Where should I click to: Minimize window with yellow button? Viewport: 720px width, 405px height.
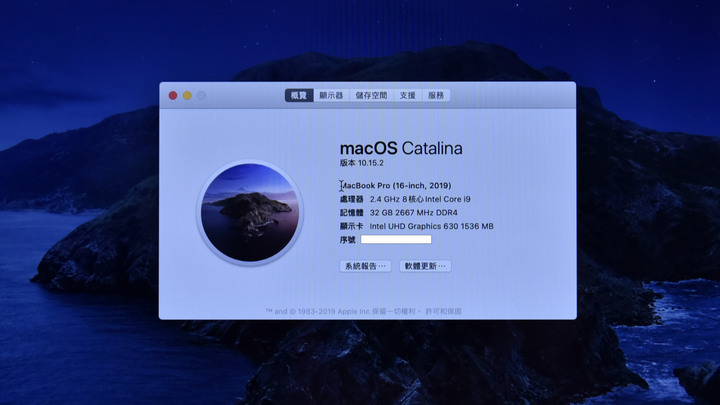187,96
